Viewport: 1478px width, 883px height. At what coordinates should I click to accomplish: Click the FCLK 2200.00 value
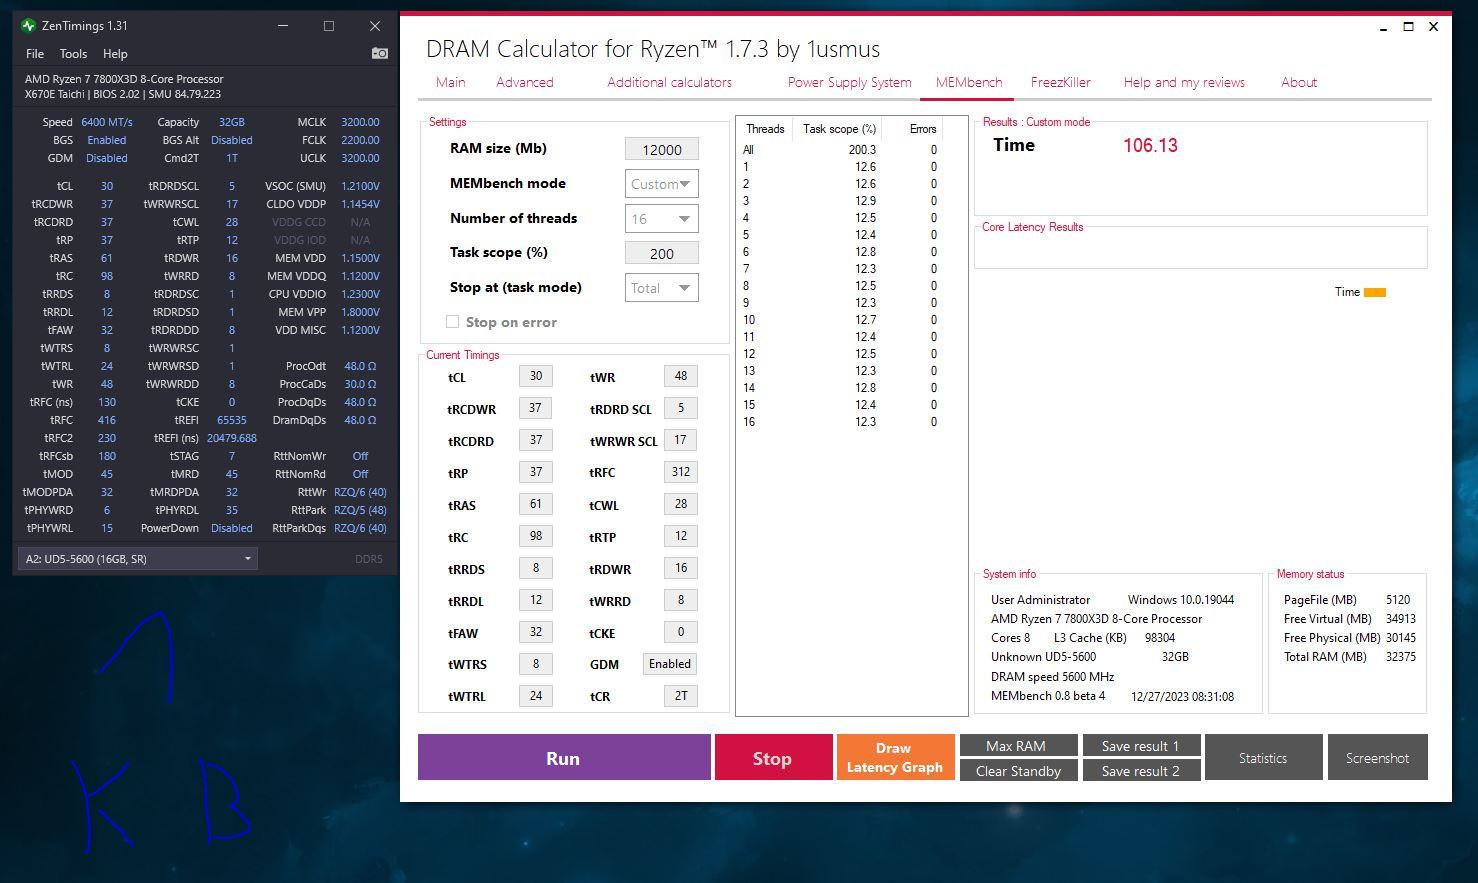click(360, 140)
